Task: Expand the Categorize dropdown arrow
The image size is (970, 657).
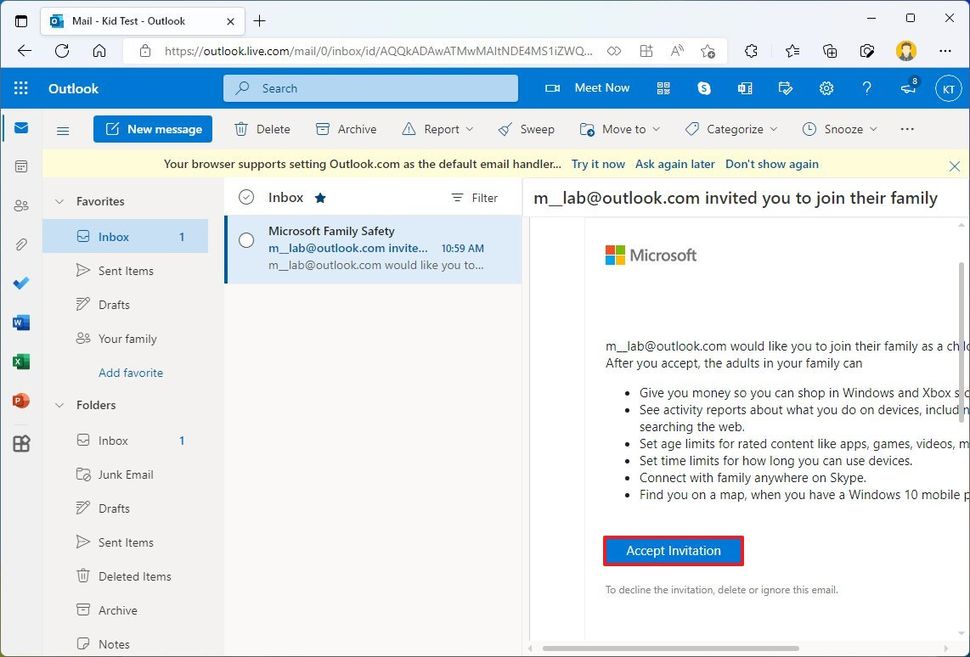Action: 772,130
